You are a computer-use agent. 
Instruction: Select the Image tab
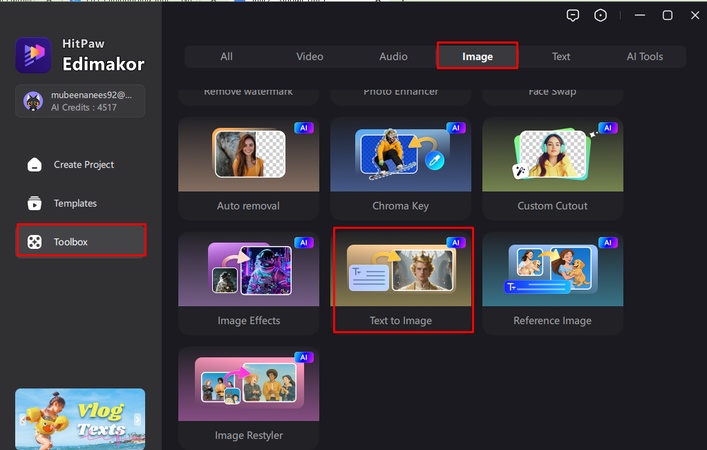tap(477, 57)
